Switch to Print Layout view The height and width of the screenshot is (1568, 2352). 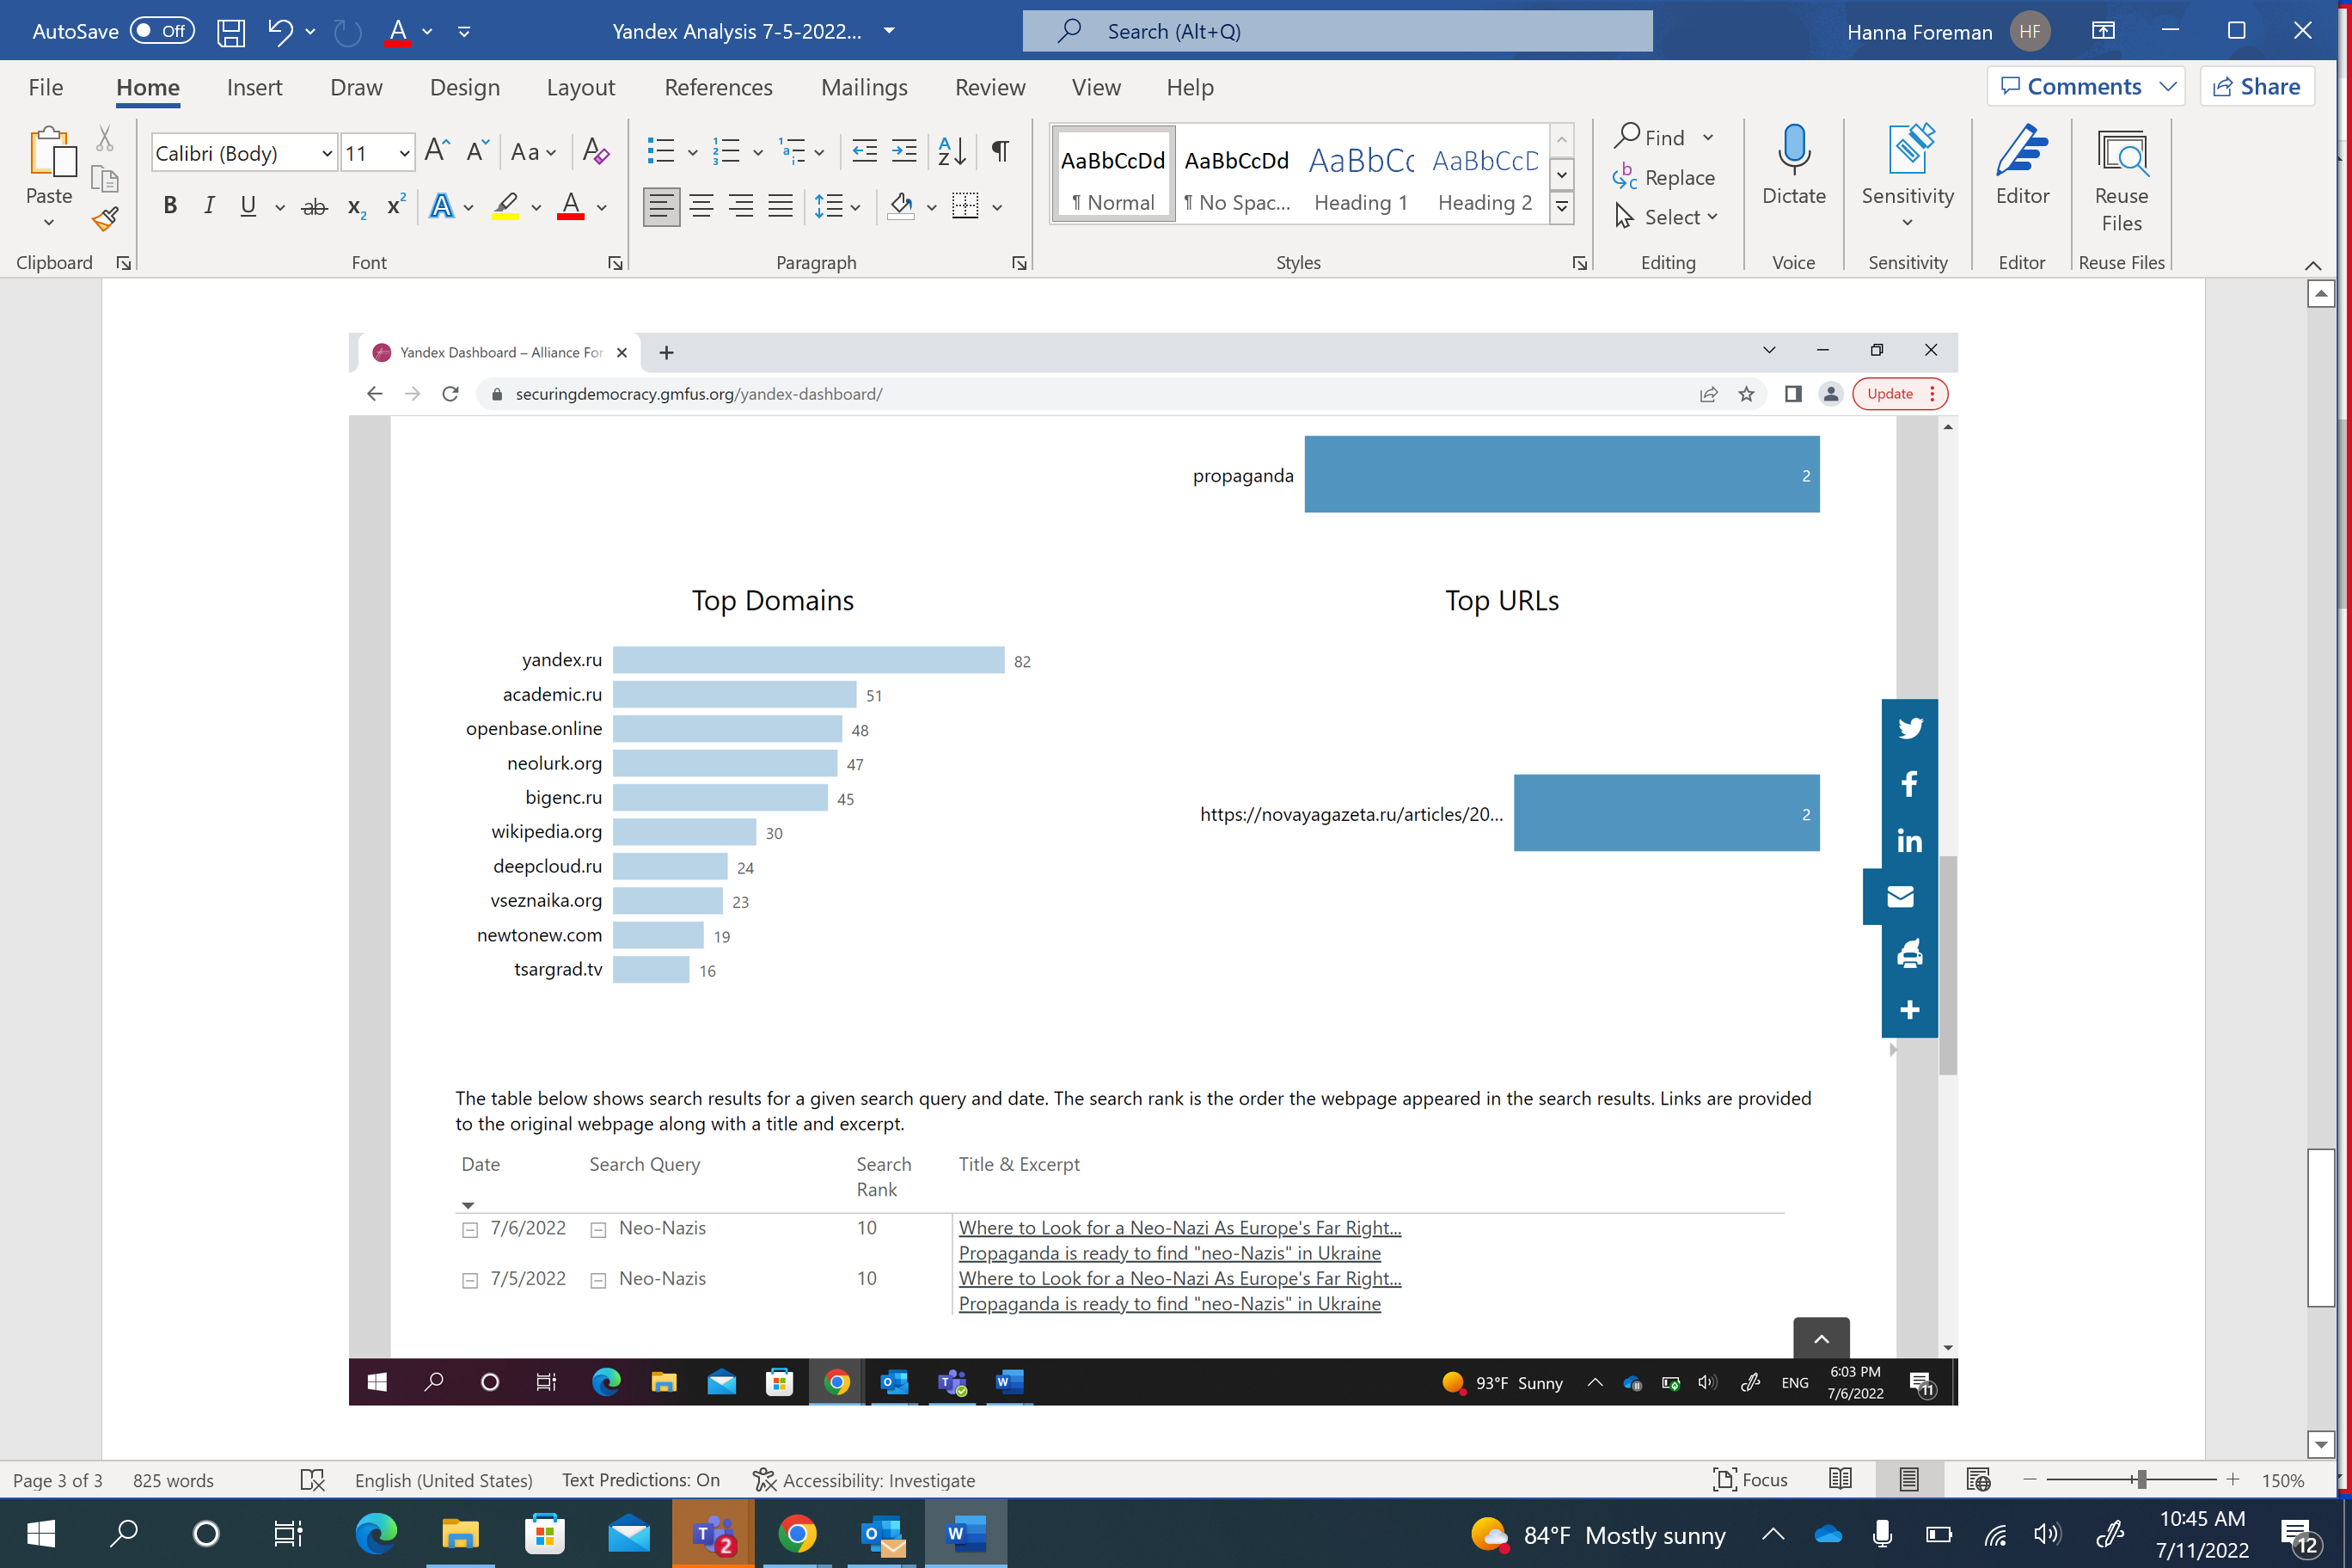[x=1909, y=1480]
